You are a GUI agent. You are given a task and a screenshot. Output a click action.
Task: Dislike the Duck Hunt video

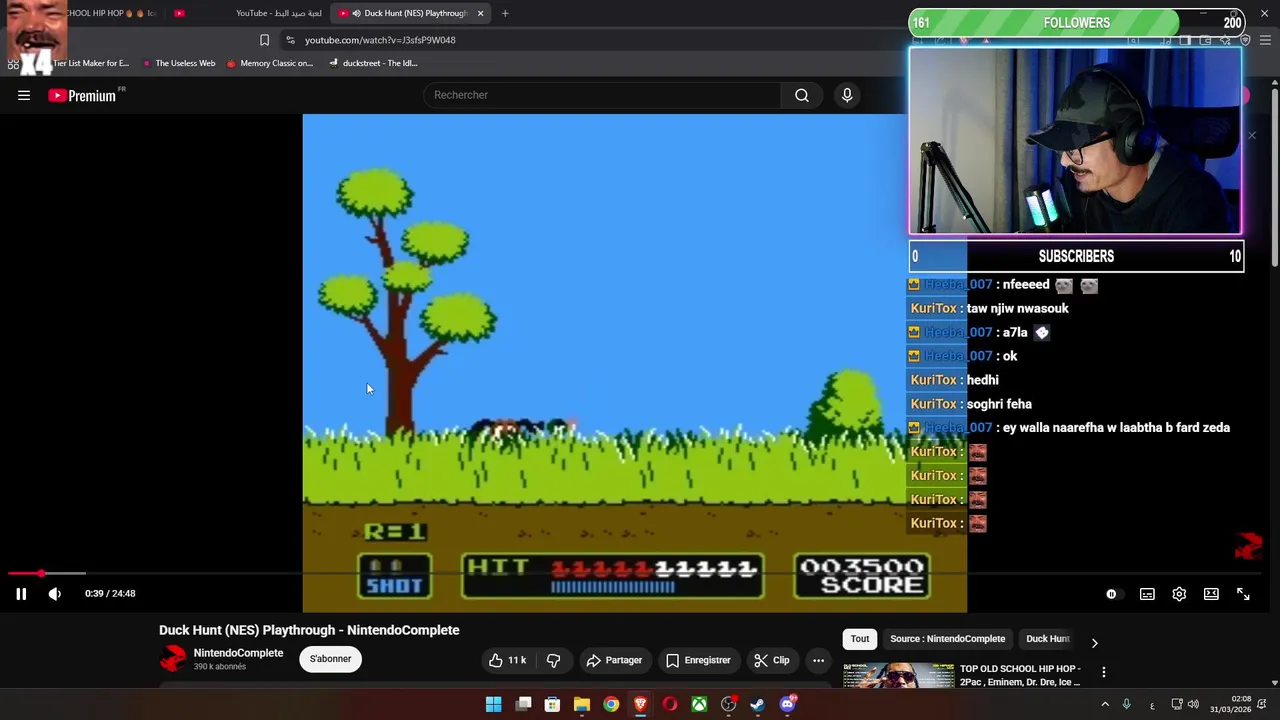coord(553,660)
